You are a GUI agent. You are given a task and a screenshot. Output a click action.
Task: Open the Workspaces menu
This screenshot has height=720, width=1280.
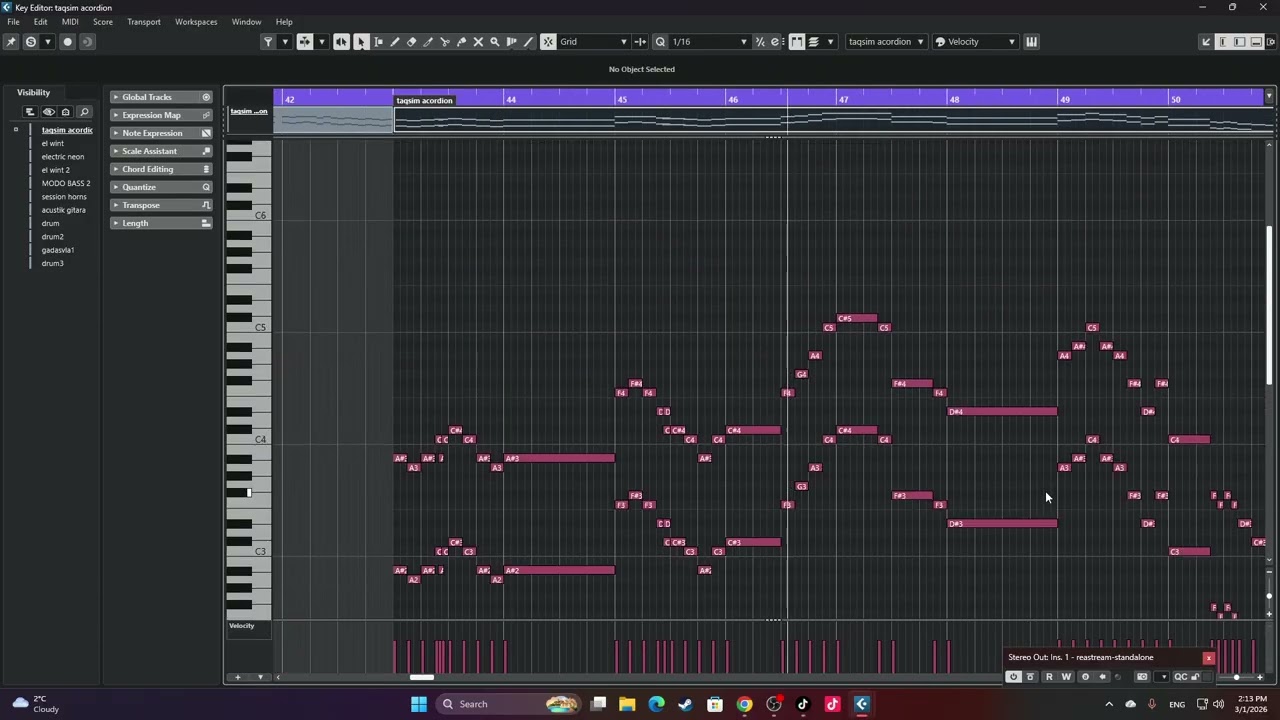[x=196, y=22]
